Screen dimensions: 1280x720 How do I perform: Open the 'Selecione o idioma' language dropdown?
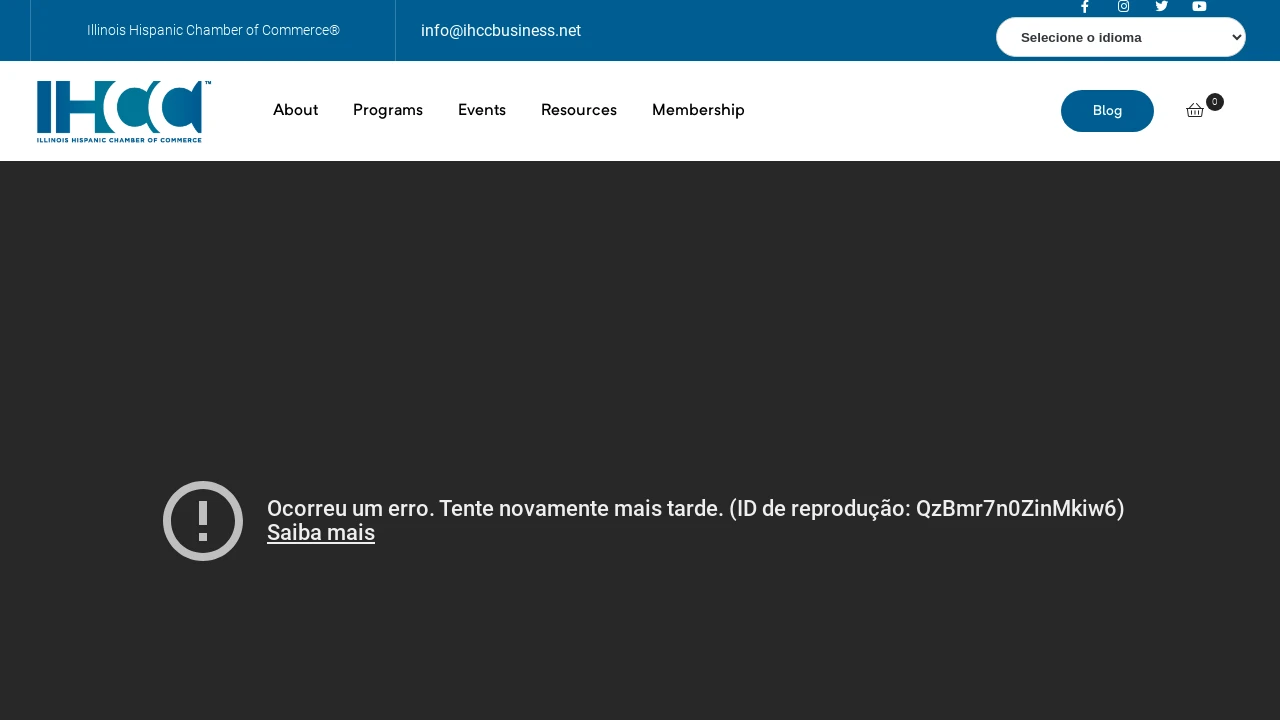point(1120,38)
